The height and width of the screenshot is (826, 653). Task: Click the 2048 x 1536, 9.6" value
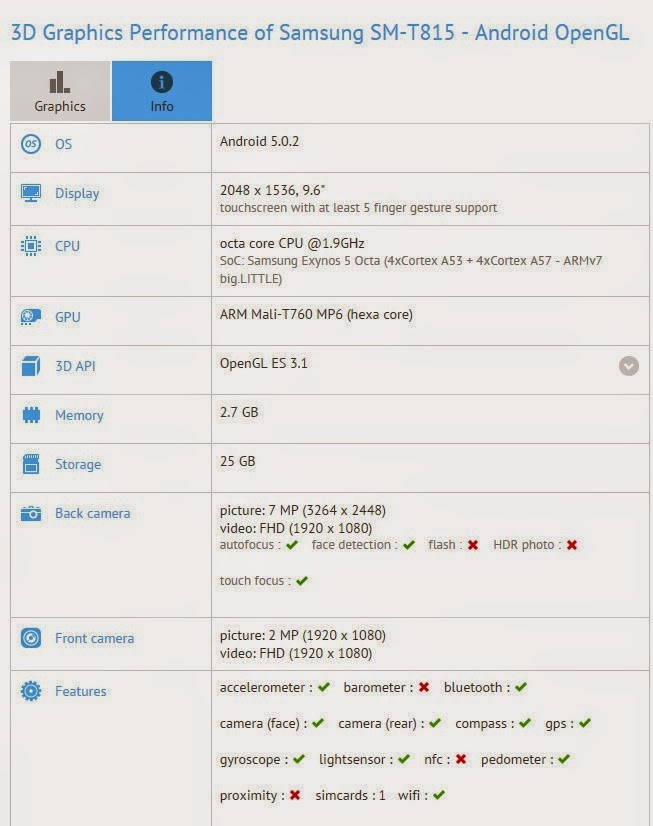[272, 190]
